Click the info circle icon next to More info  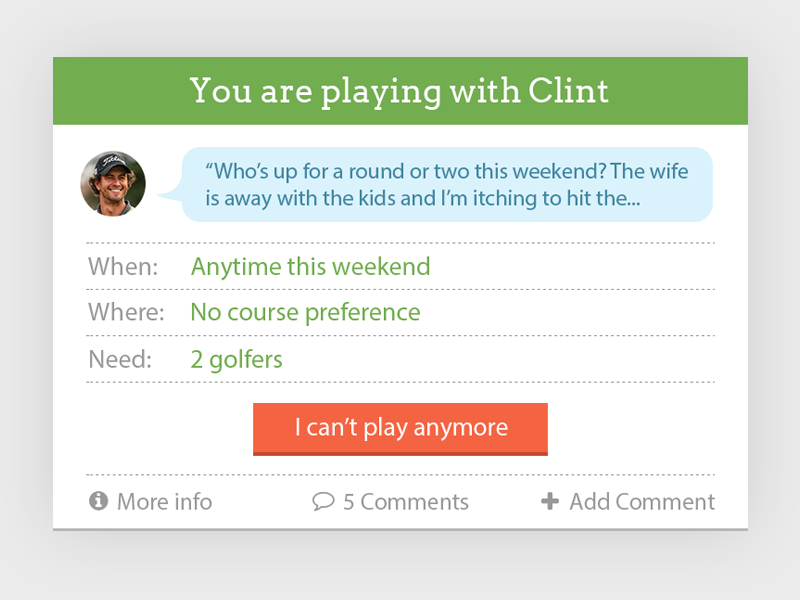point(98,502)
